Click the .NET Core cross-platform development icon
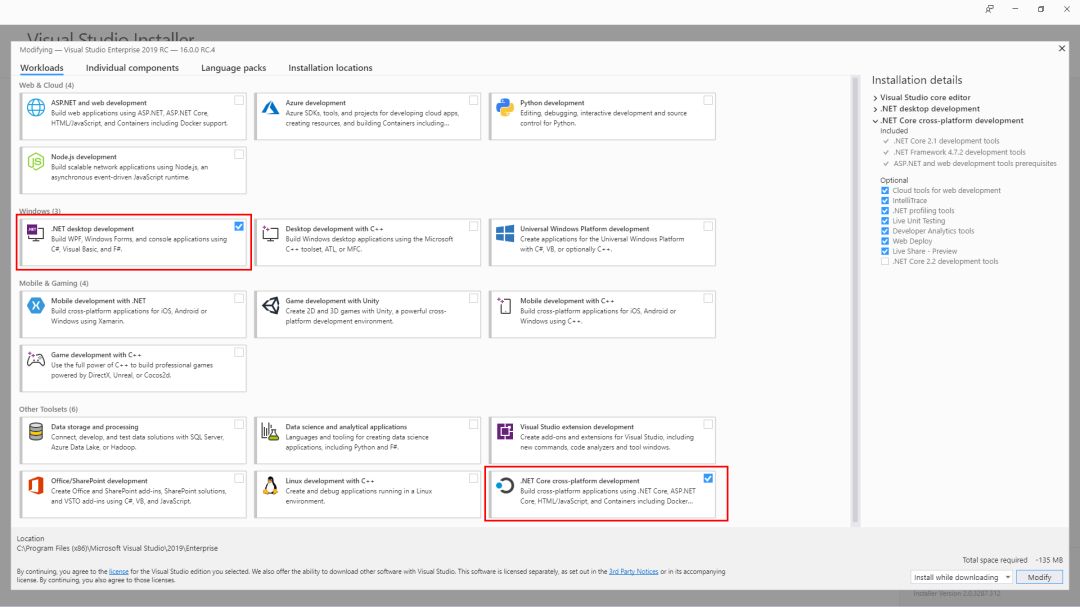Viewport: 1080px width, 607px height. [x=505, y=486]
